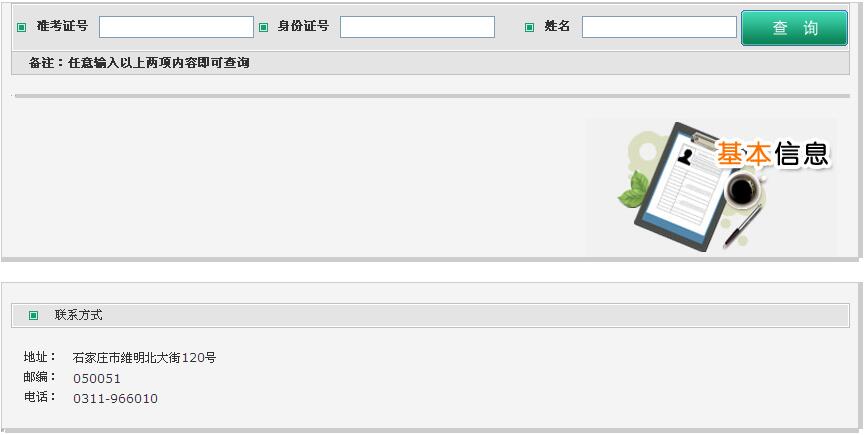This screenshot has width=864, height=435.
Task: Click the clipboard resume illustration
Action: coord(682,187)
